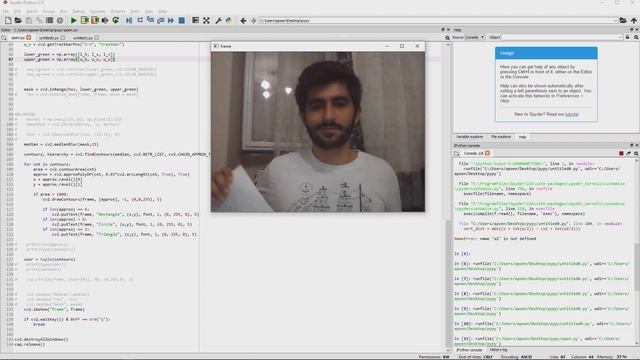Run the current selection or line
Image resolution: width=640 pixels, height=360 pixels.
click(x=105, y=20)
